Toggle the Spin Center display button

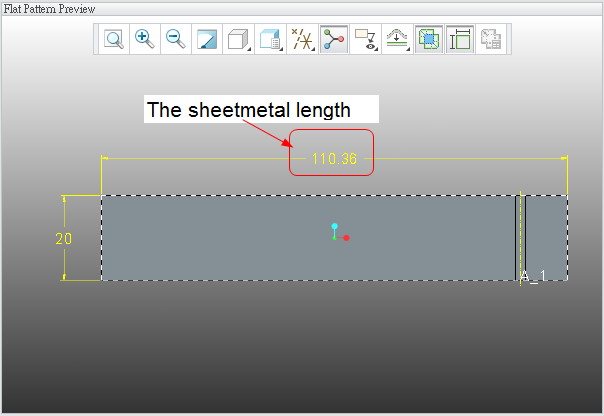[334, 39]
